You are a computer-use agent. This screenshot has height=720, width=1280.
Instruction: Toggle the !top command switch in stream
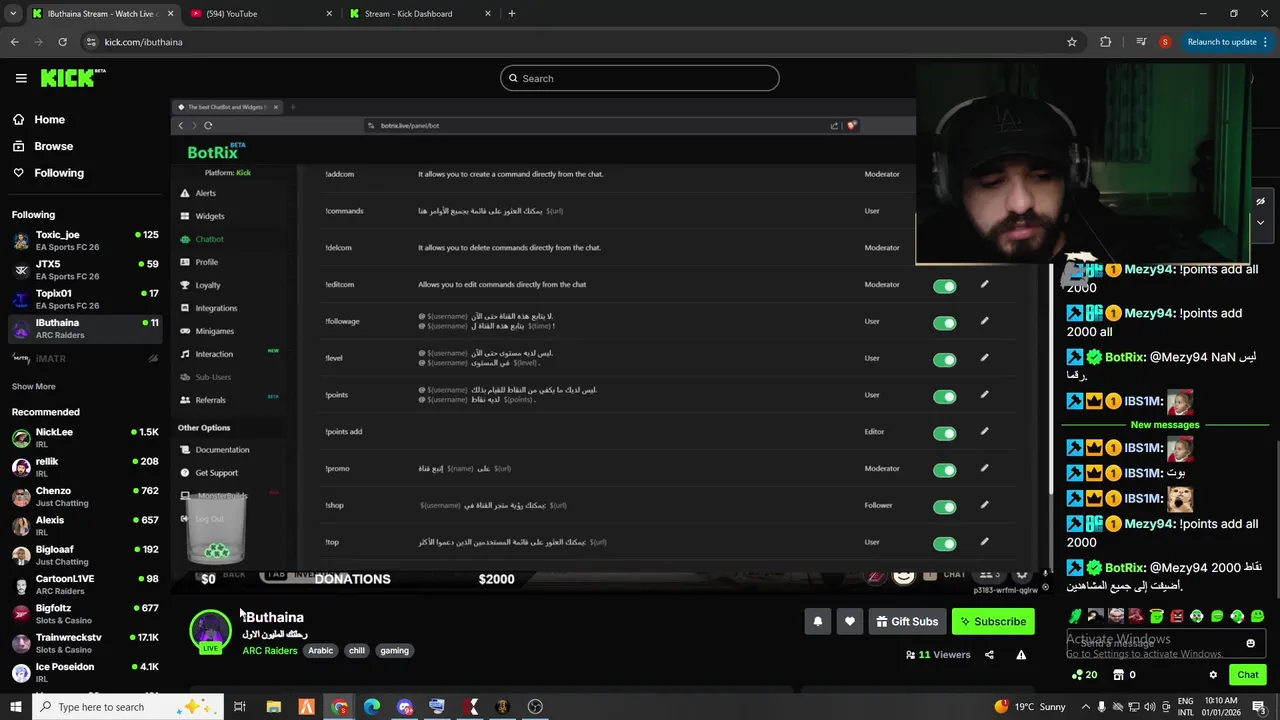click(944, 544)
